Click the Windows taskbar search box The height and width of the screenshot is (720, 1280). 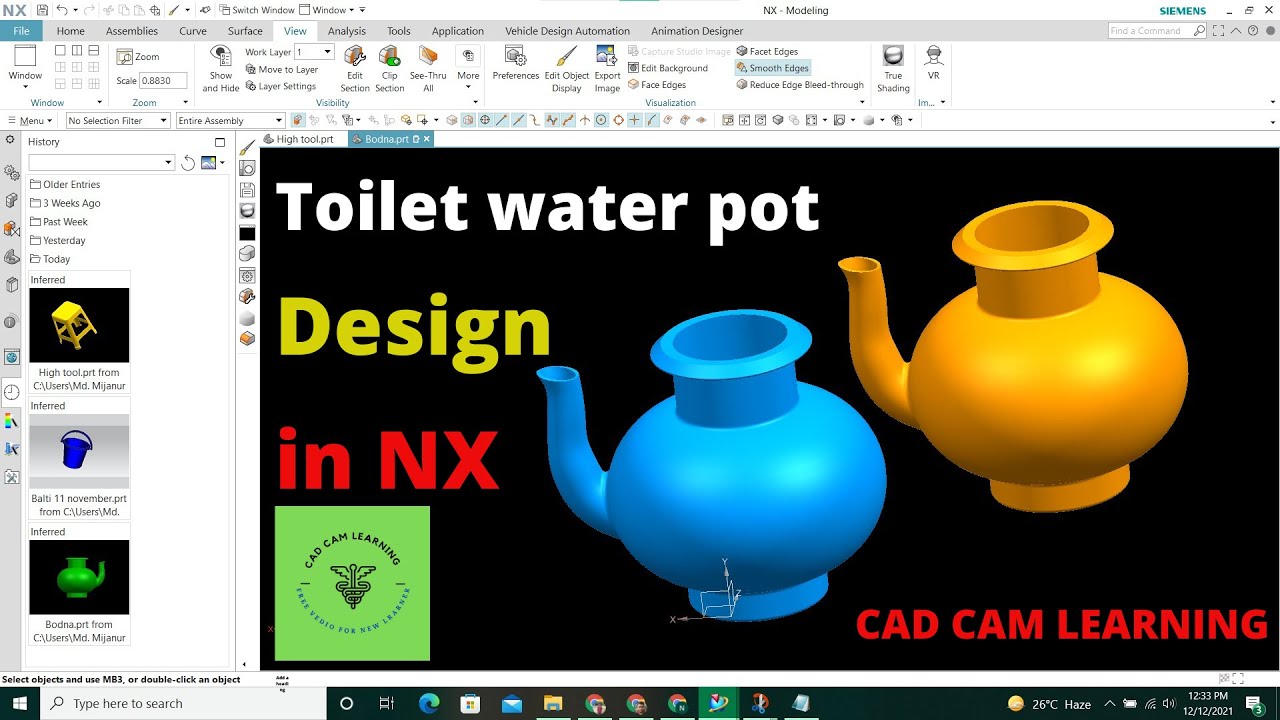tap(185, 703)
